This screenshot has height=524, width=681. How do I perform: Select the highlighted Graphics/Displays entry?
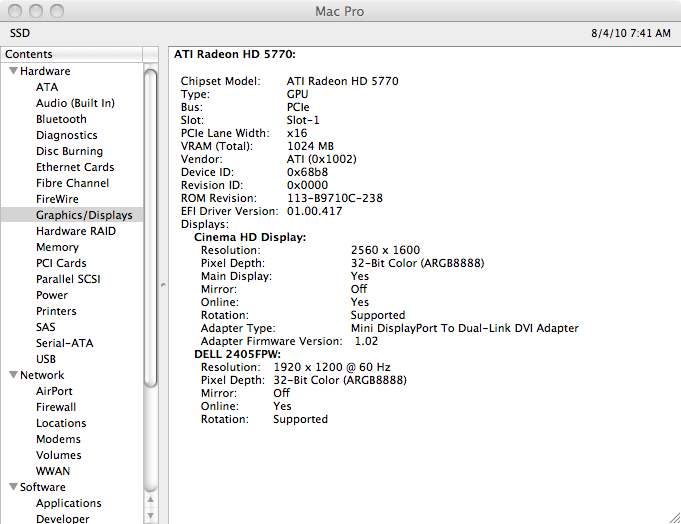72,215
